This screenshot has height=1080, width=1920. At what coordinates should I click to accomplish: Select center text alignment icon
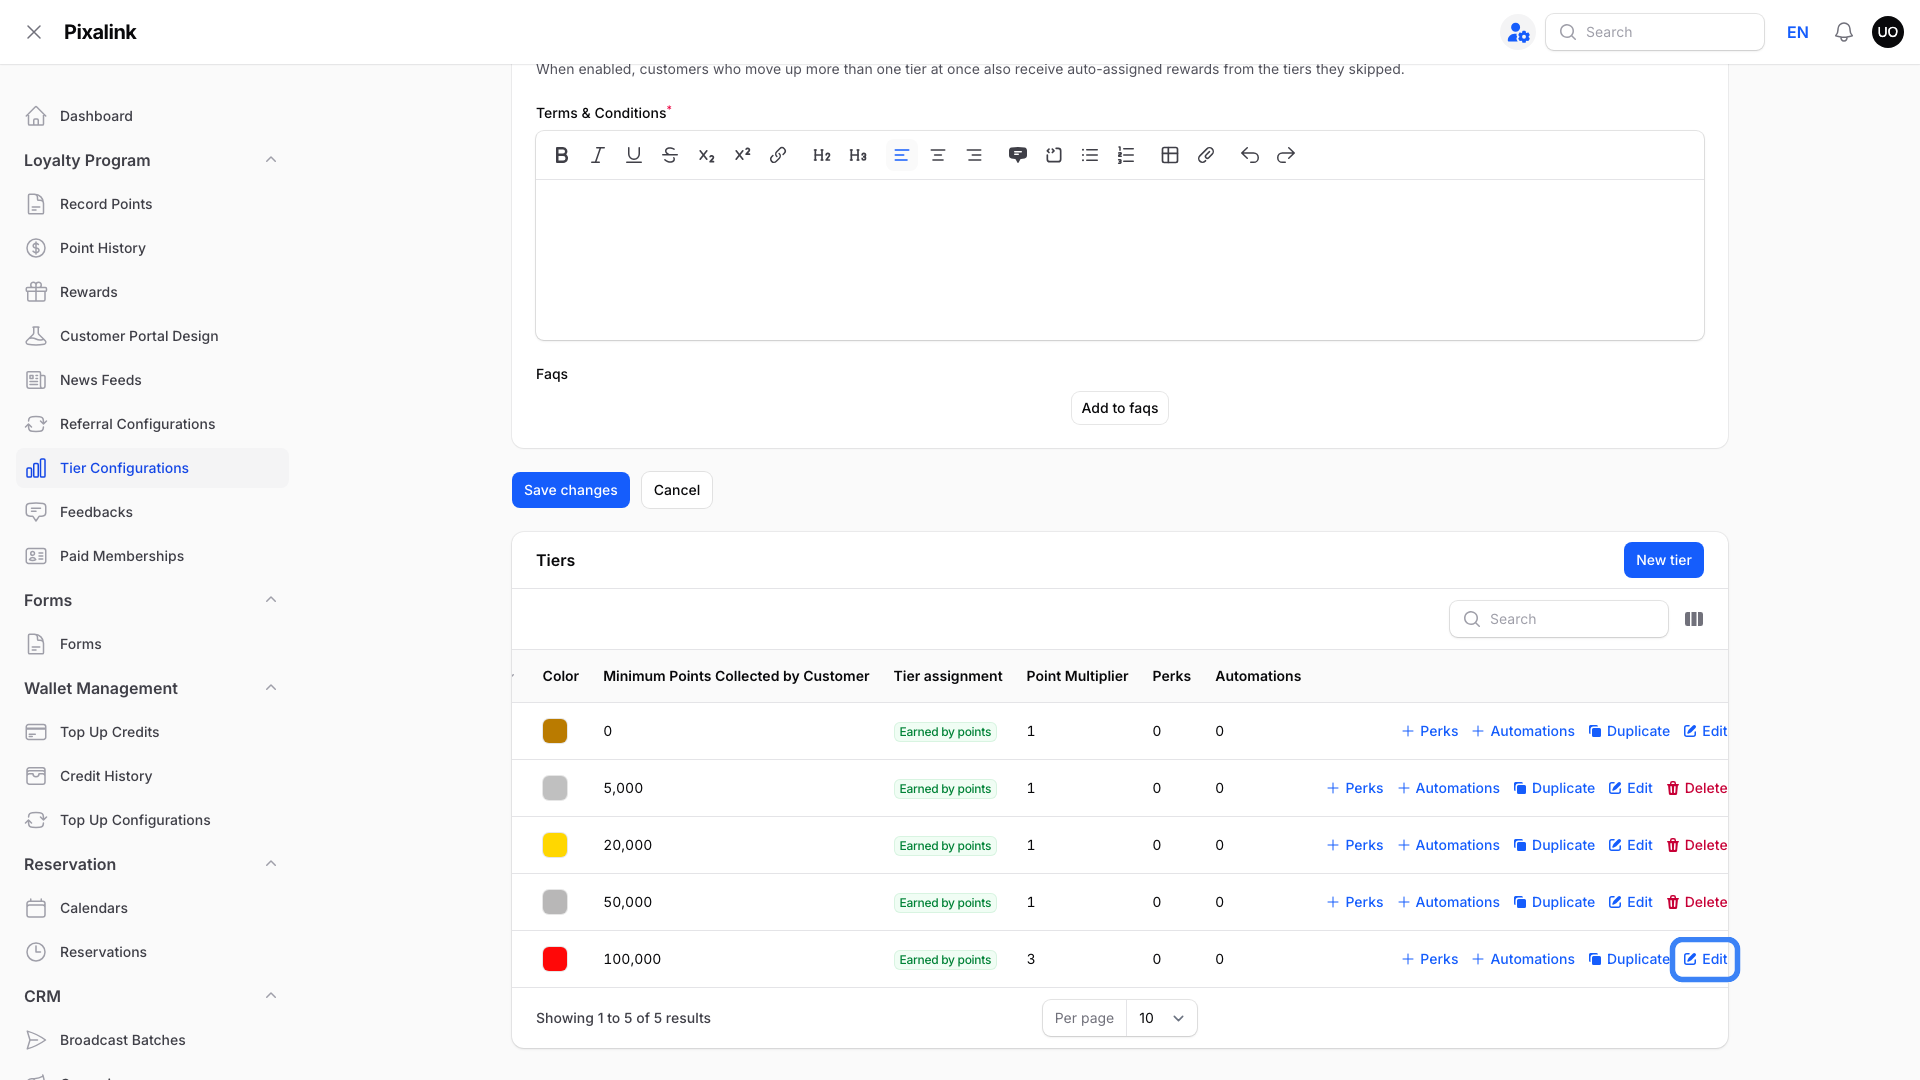point(937,155)
